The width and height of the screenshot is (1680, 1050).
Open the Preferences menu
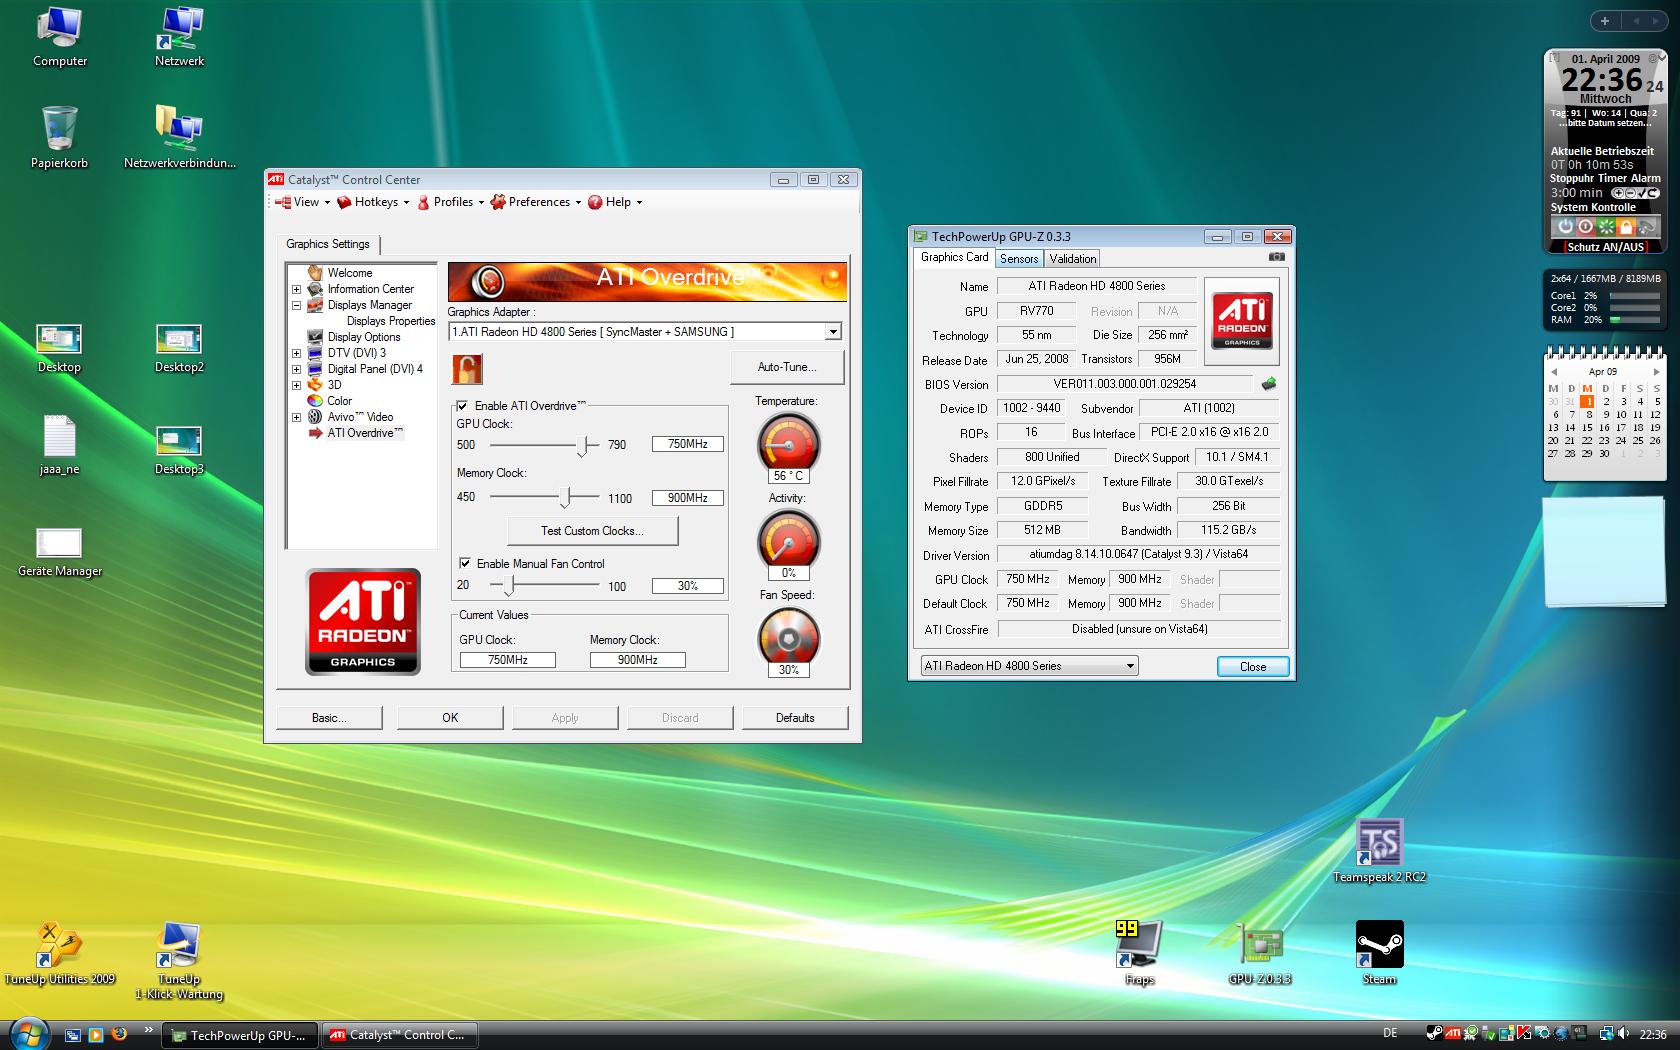point(536,202)
